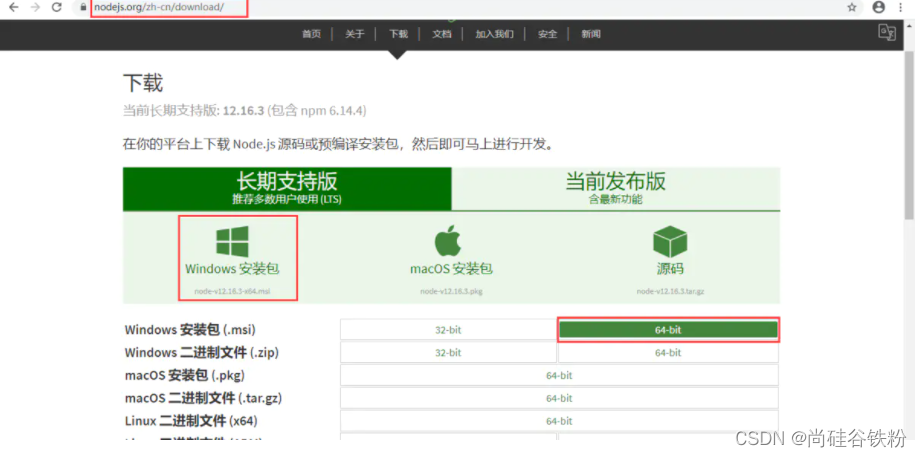Open 新闻 in the navigation bar
The height and width of the screenshot is (457, 922).
(x=591, y=34)
